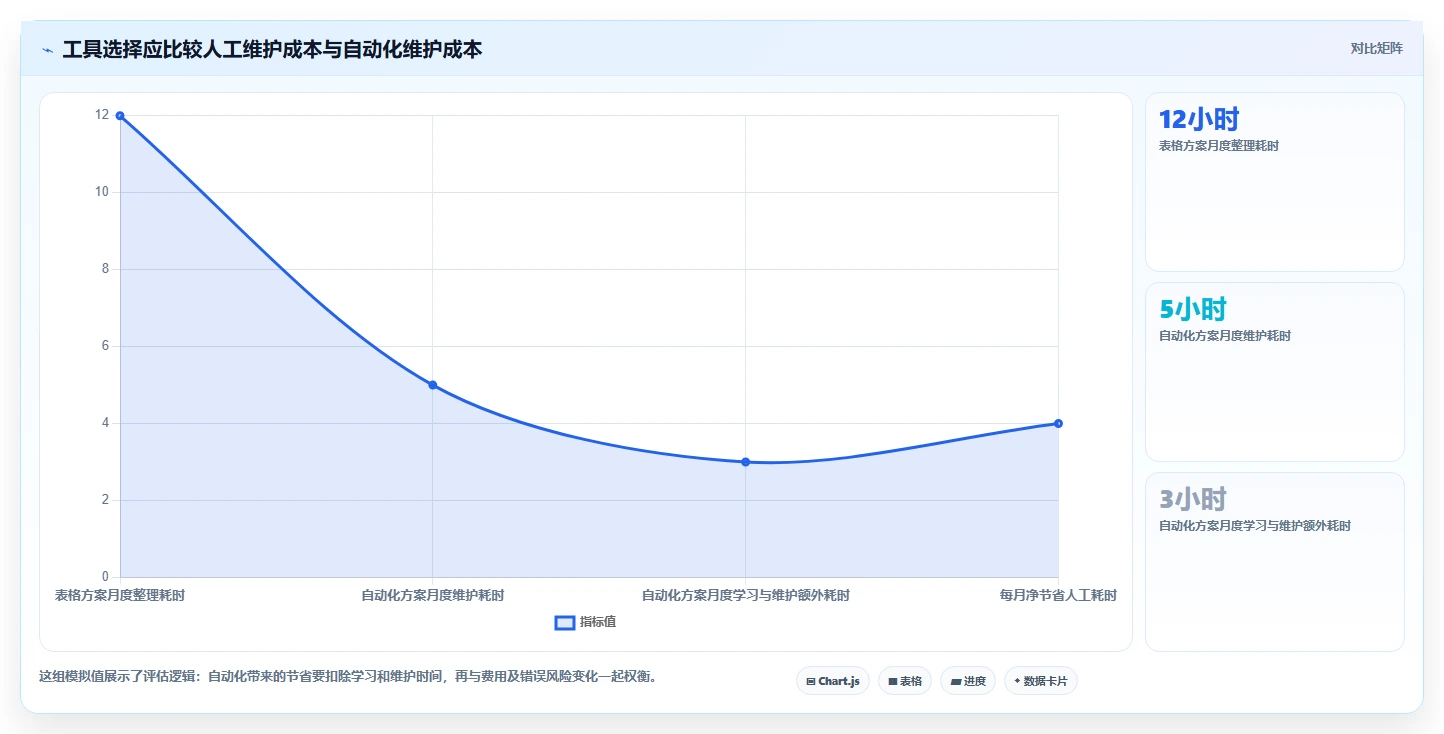Open the 3小时 stat card
The image size is (1444, 734).
point(1275,562)
